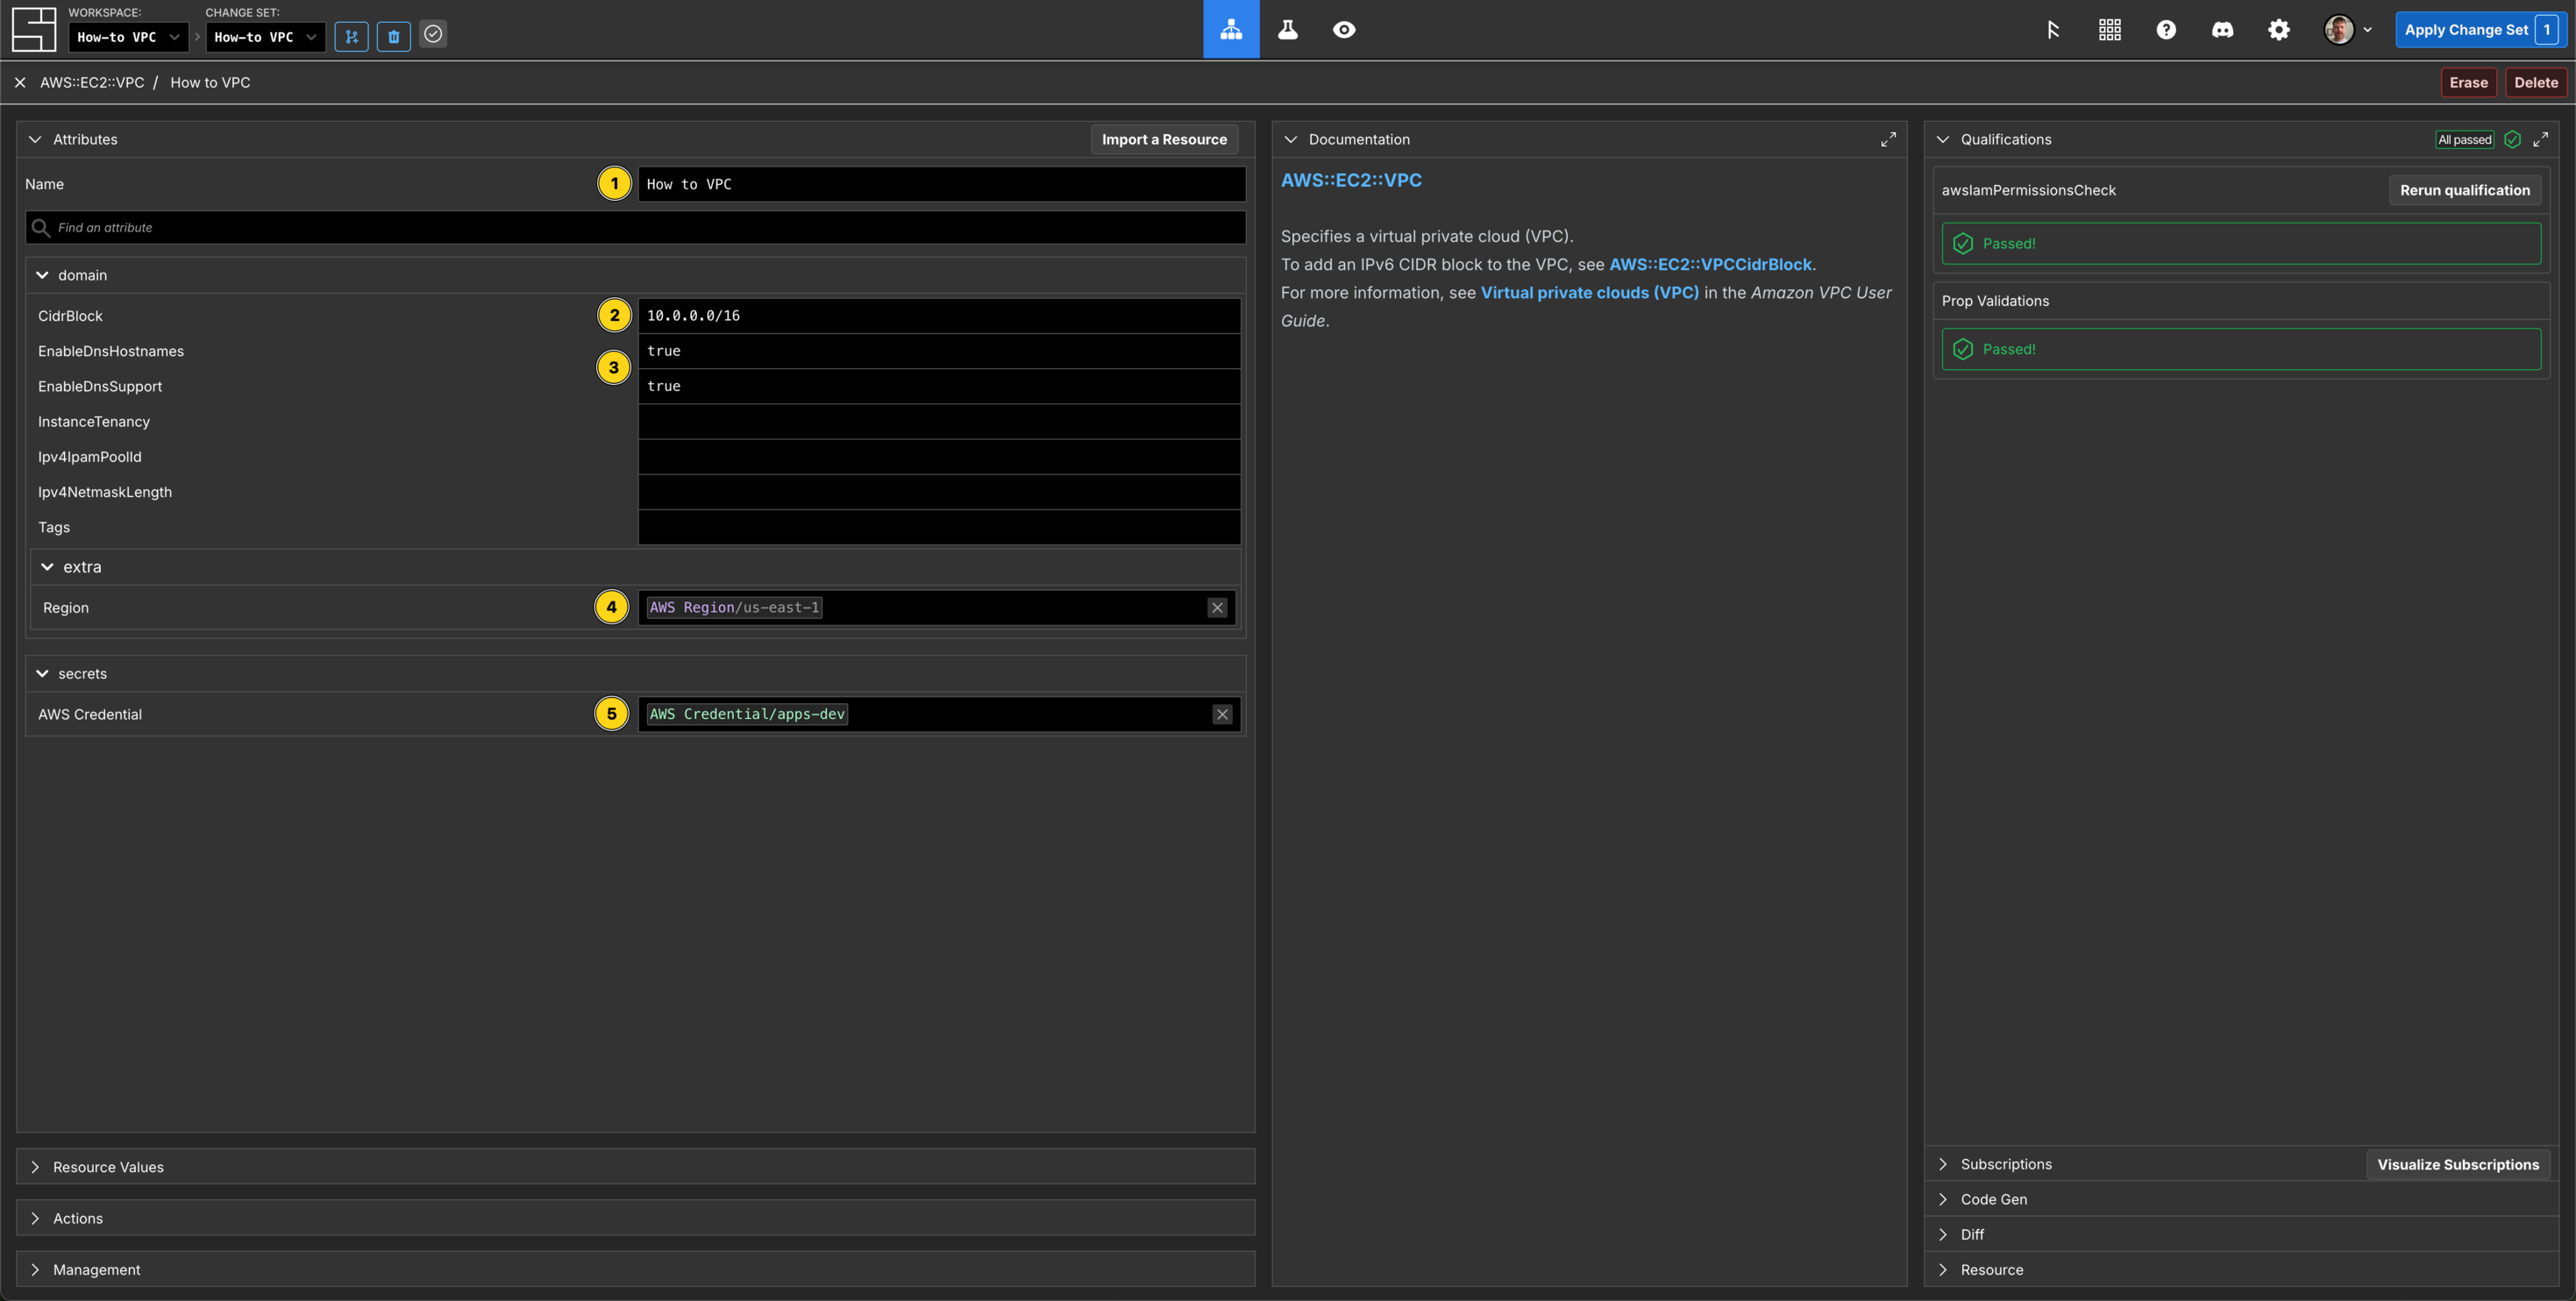Open the help question mark icon
2576x1301 pixels.
pos(2166,30)
